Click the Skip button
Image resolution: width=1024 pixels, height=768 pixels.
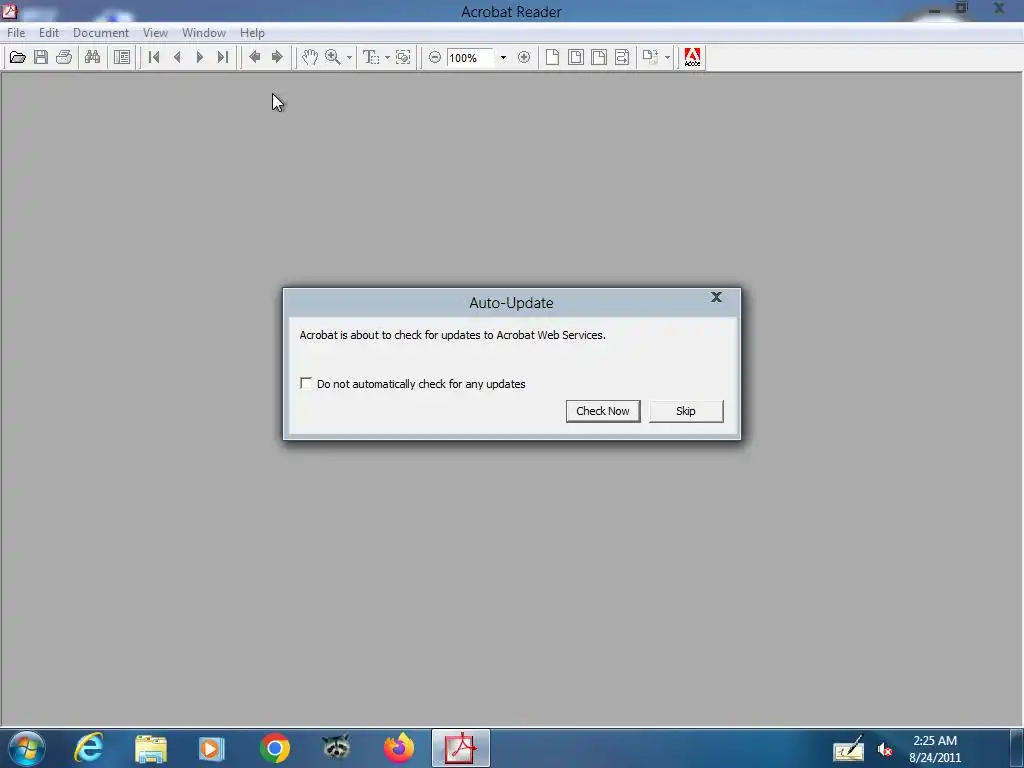click(686, 411)
